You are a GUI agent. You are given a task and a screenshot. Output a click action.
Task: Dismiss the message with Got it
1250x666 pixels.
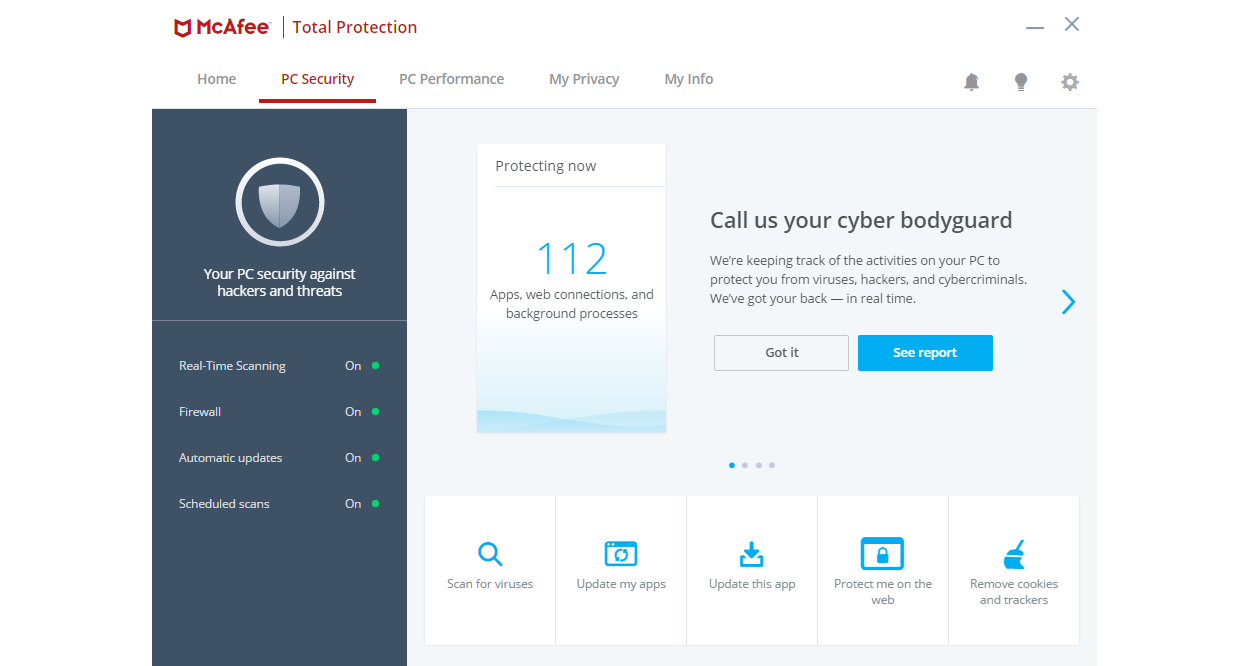click(x=781, y=353)
